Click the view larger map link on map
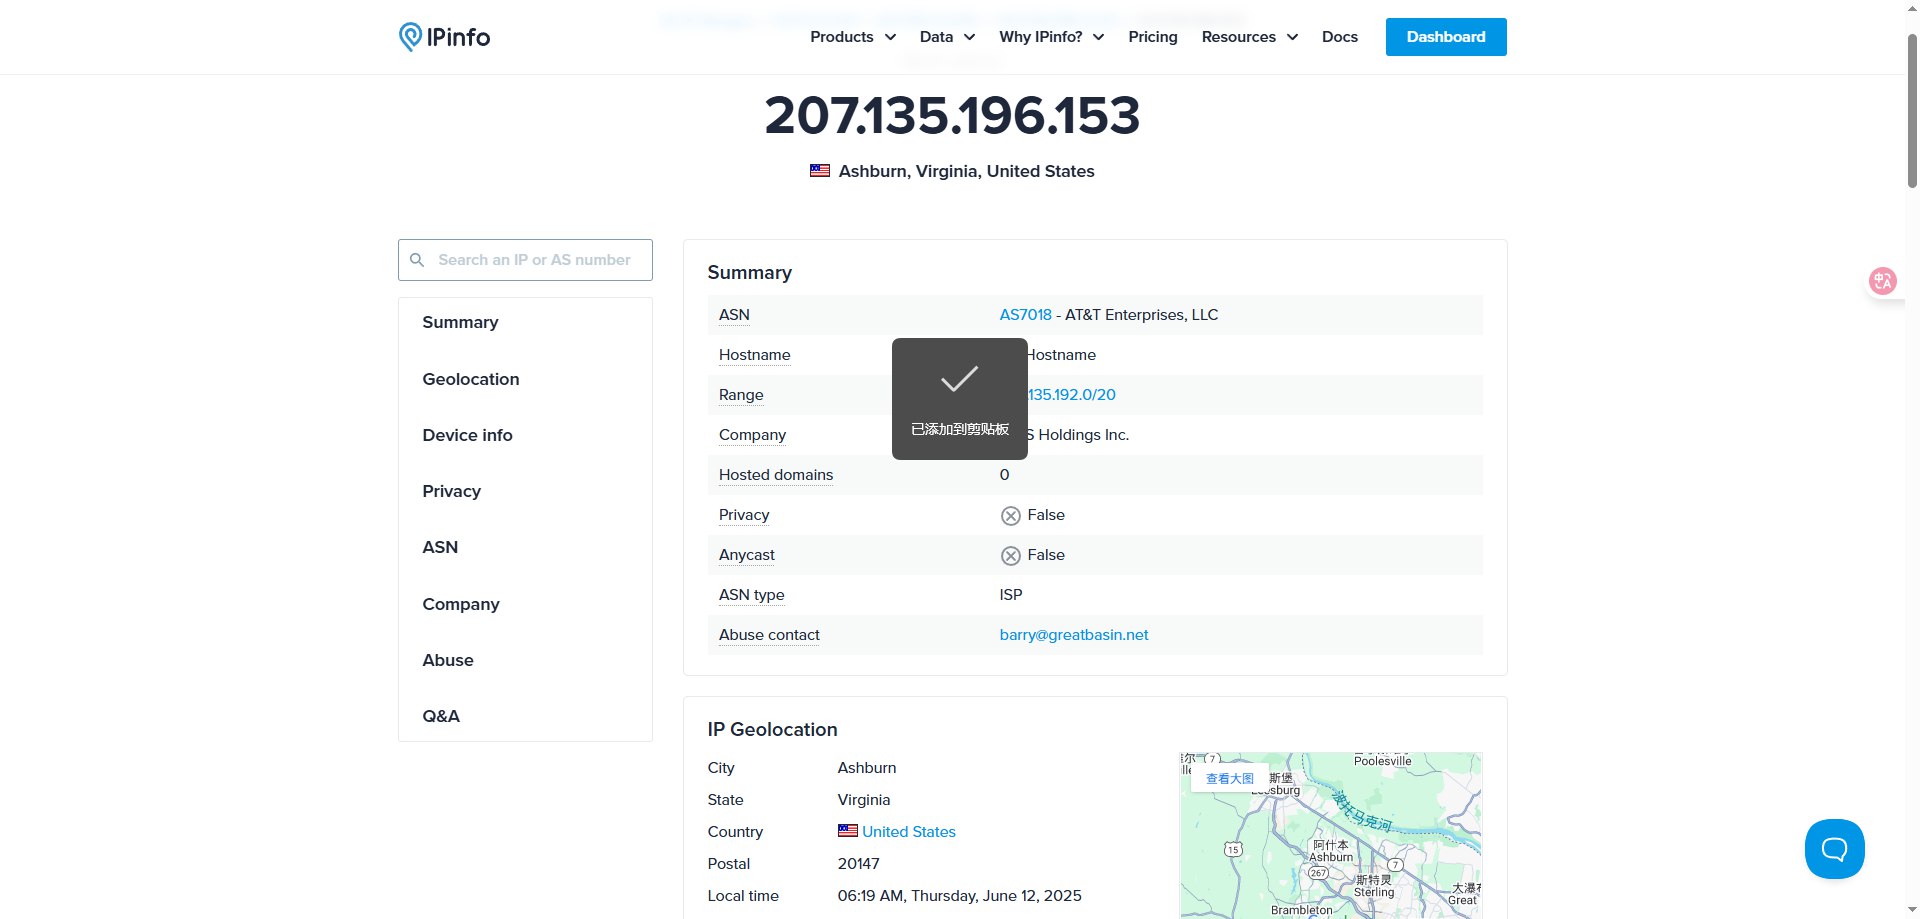Image resolution: width=1920 pixels, height=919 pixels. click(1229, 778)
